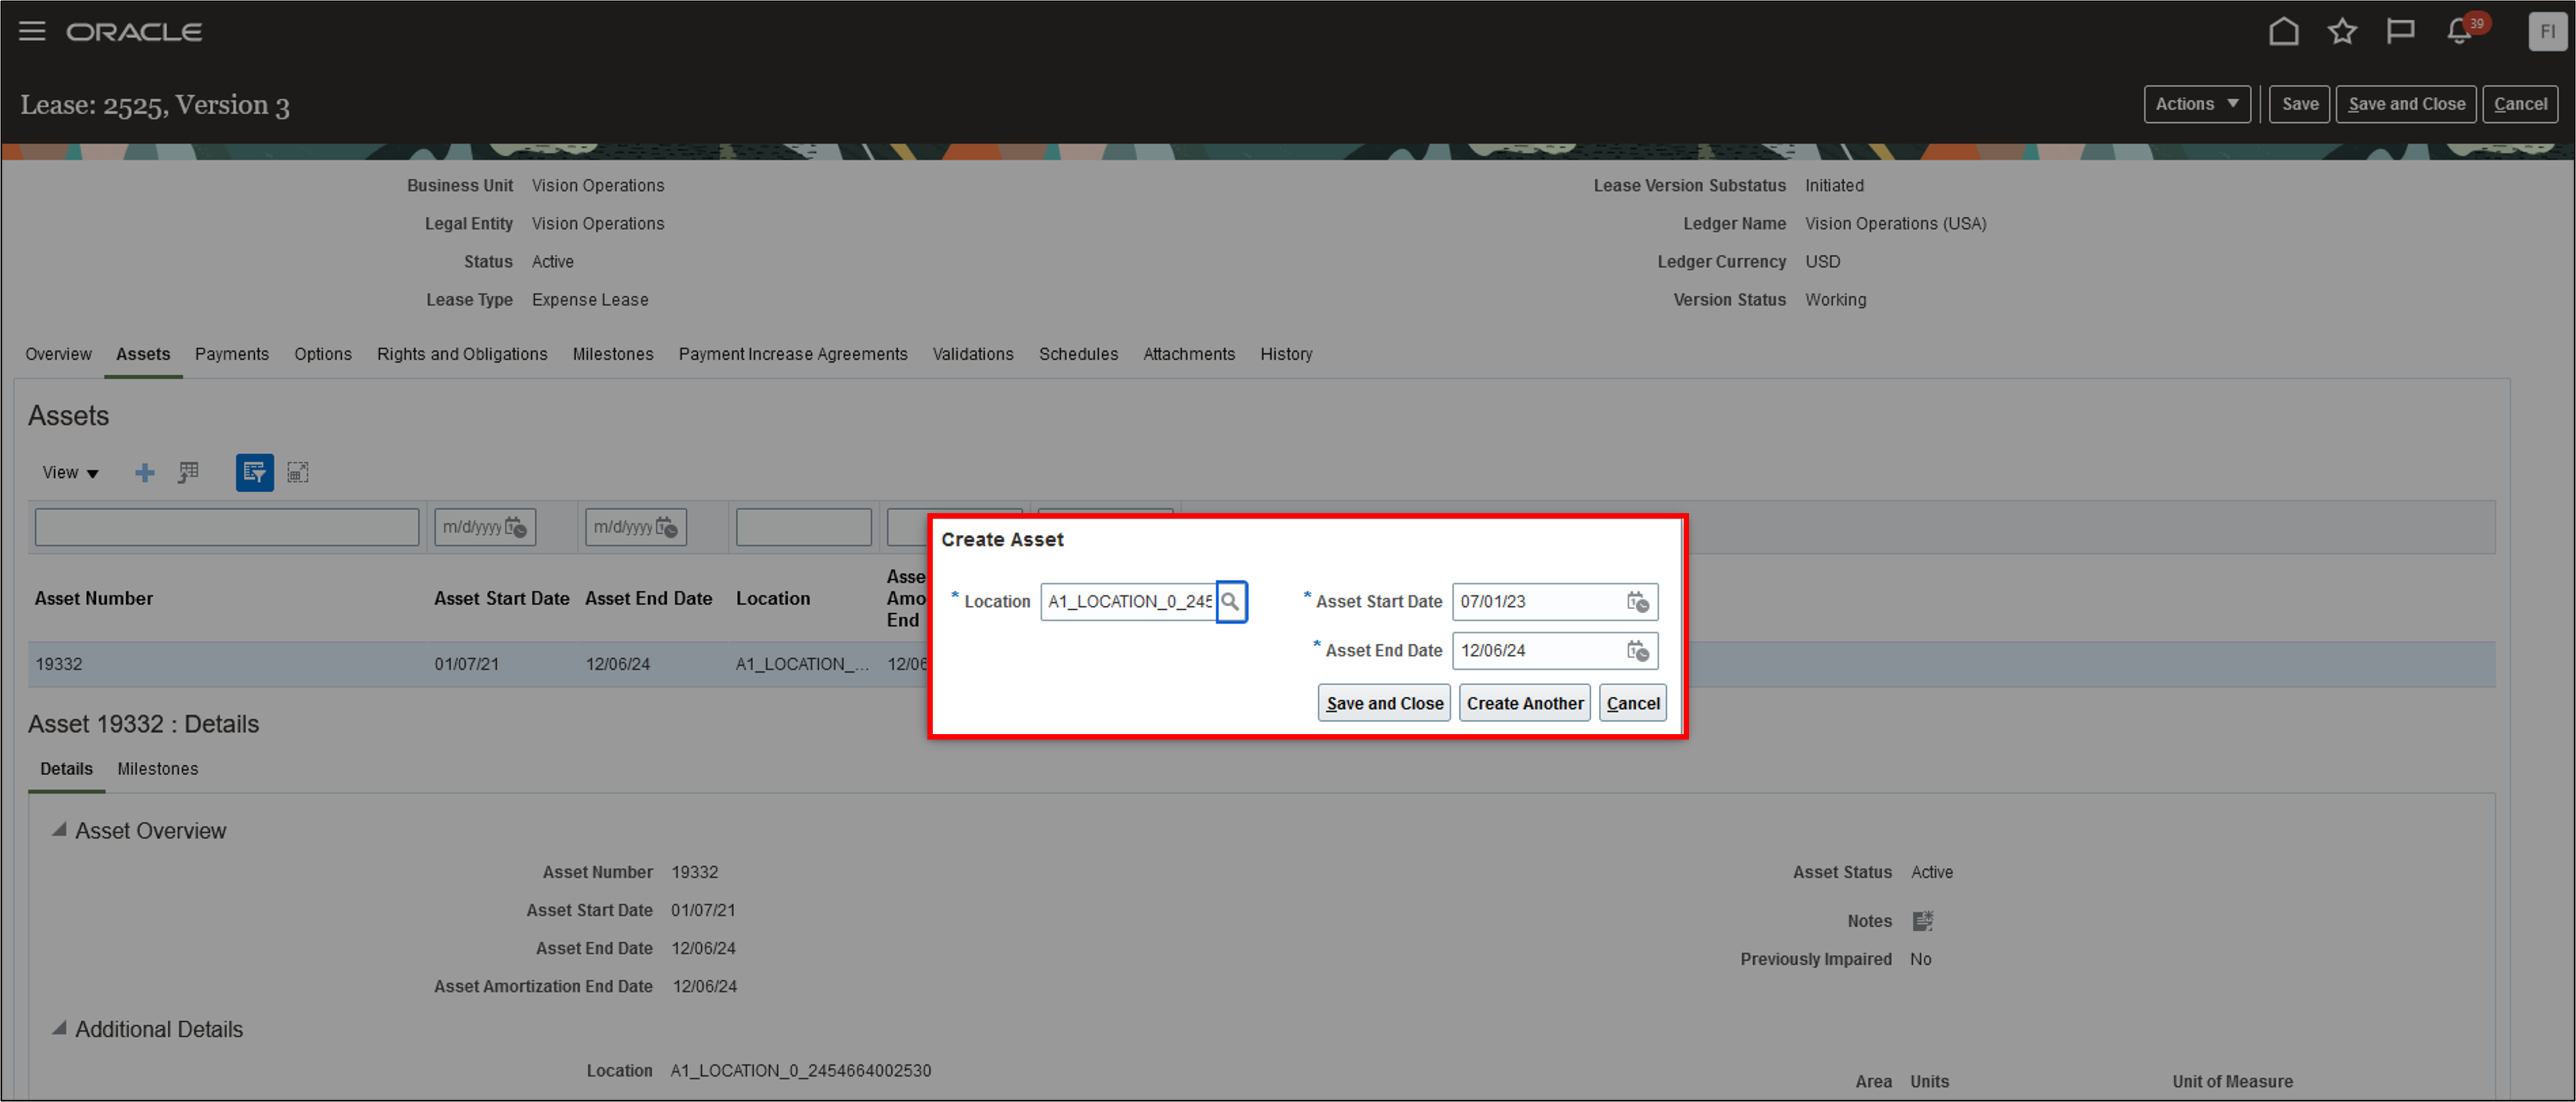Click the 01/07/21 cell in asset row

pos(466,664)
